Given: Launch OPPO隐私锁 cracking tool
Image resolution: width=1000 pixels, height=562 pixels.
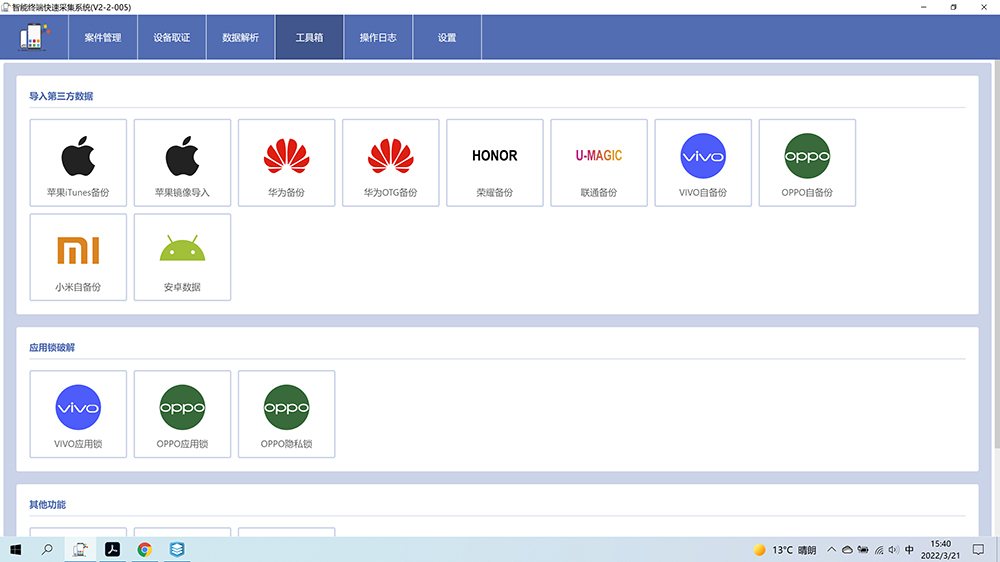Looking at the screenshot, I should (x=286, y=414).
